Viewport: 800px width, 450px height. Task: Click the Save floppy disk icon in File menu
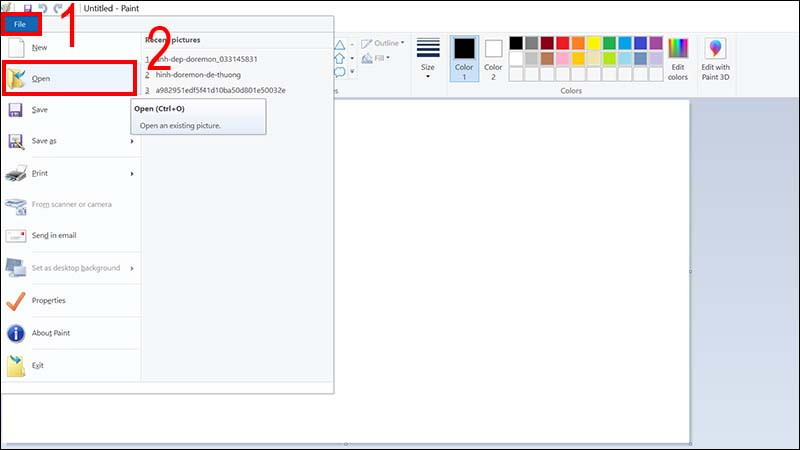point(17,110)
